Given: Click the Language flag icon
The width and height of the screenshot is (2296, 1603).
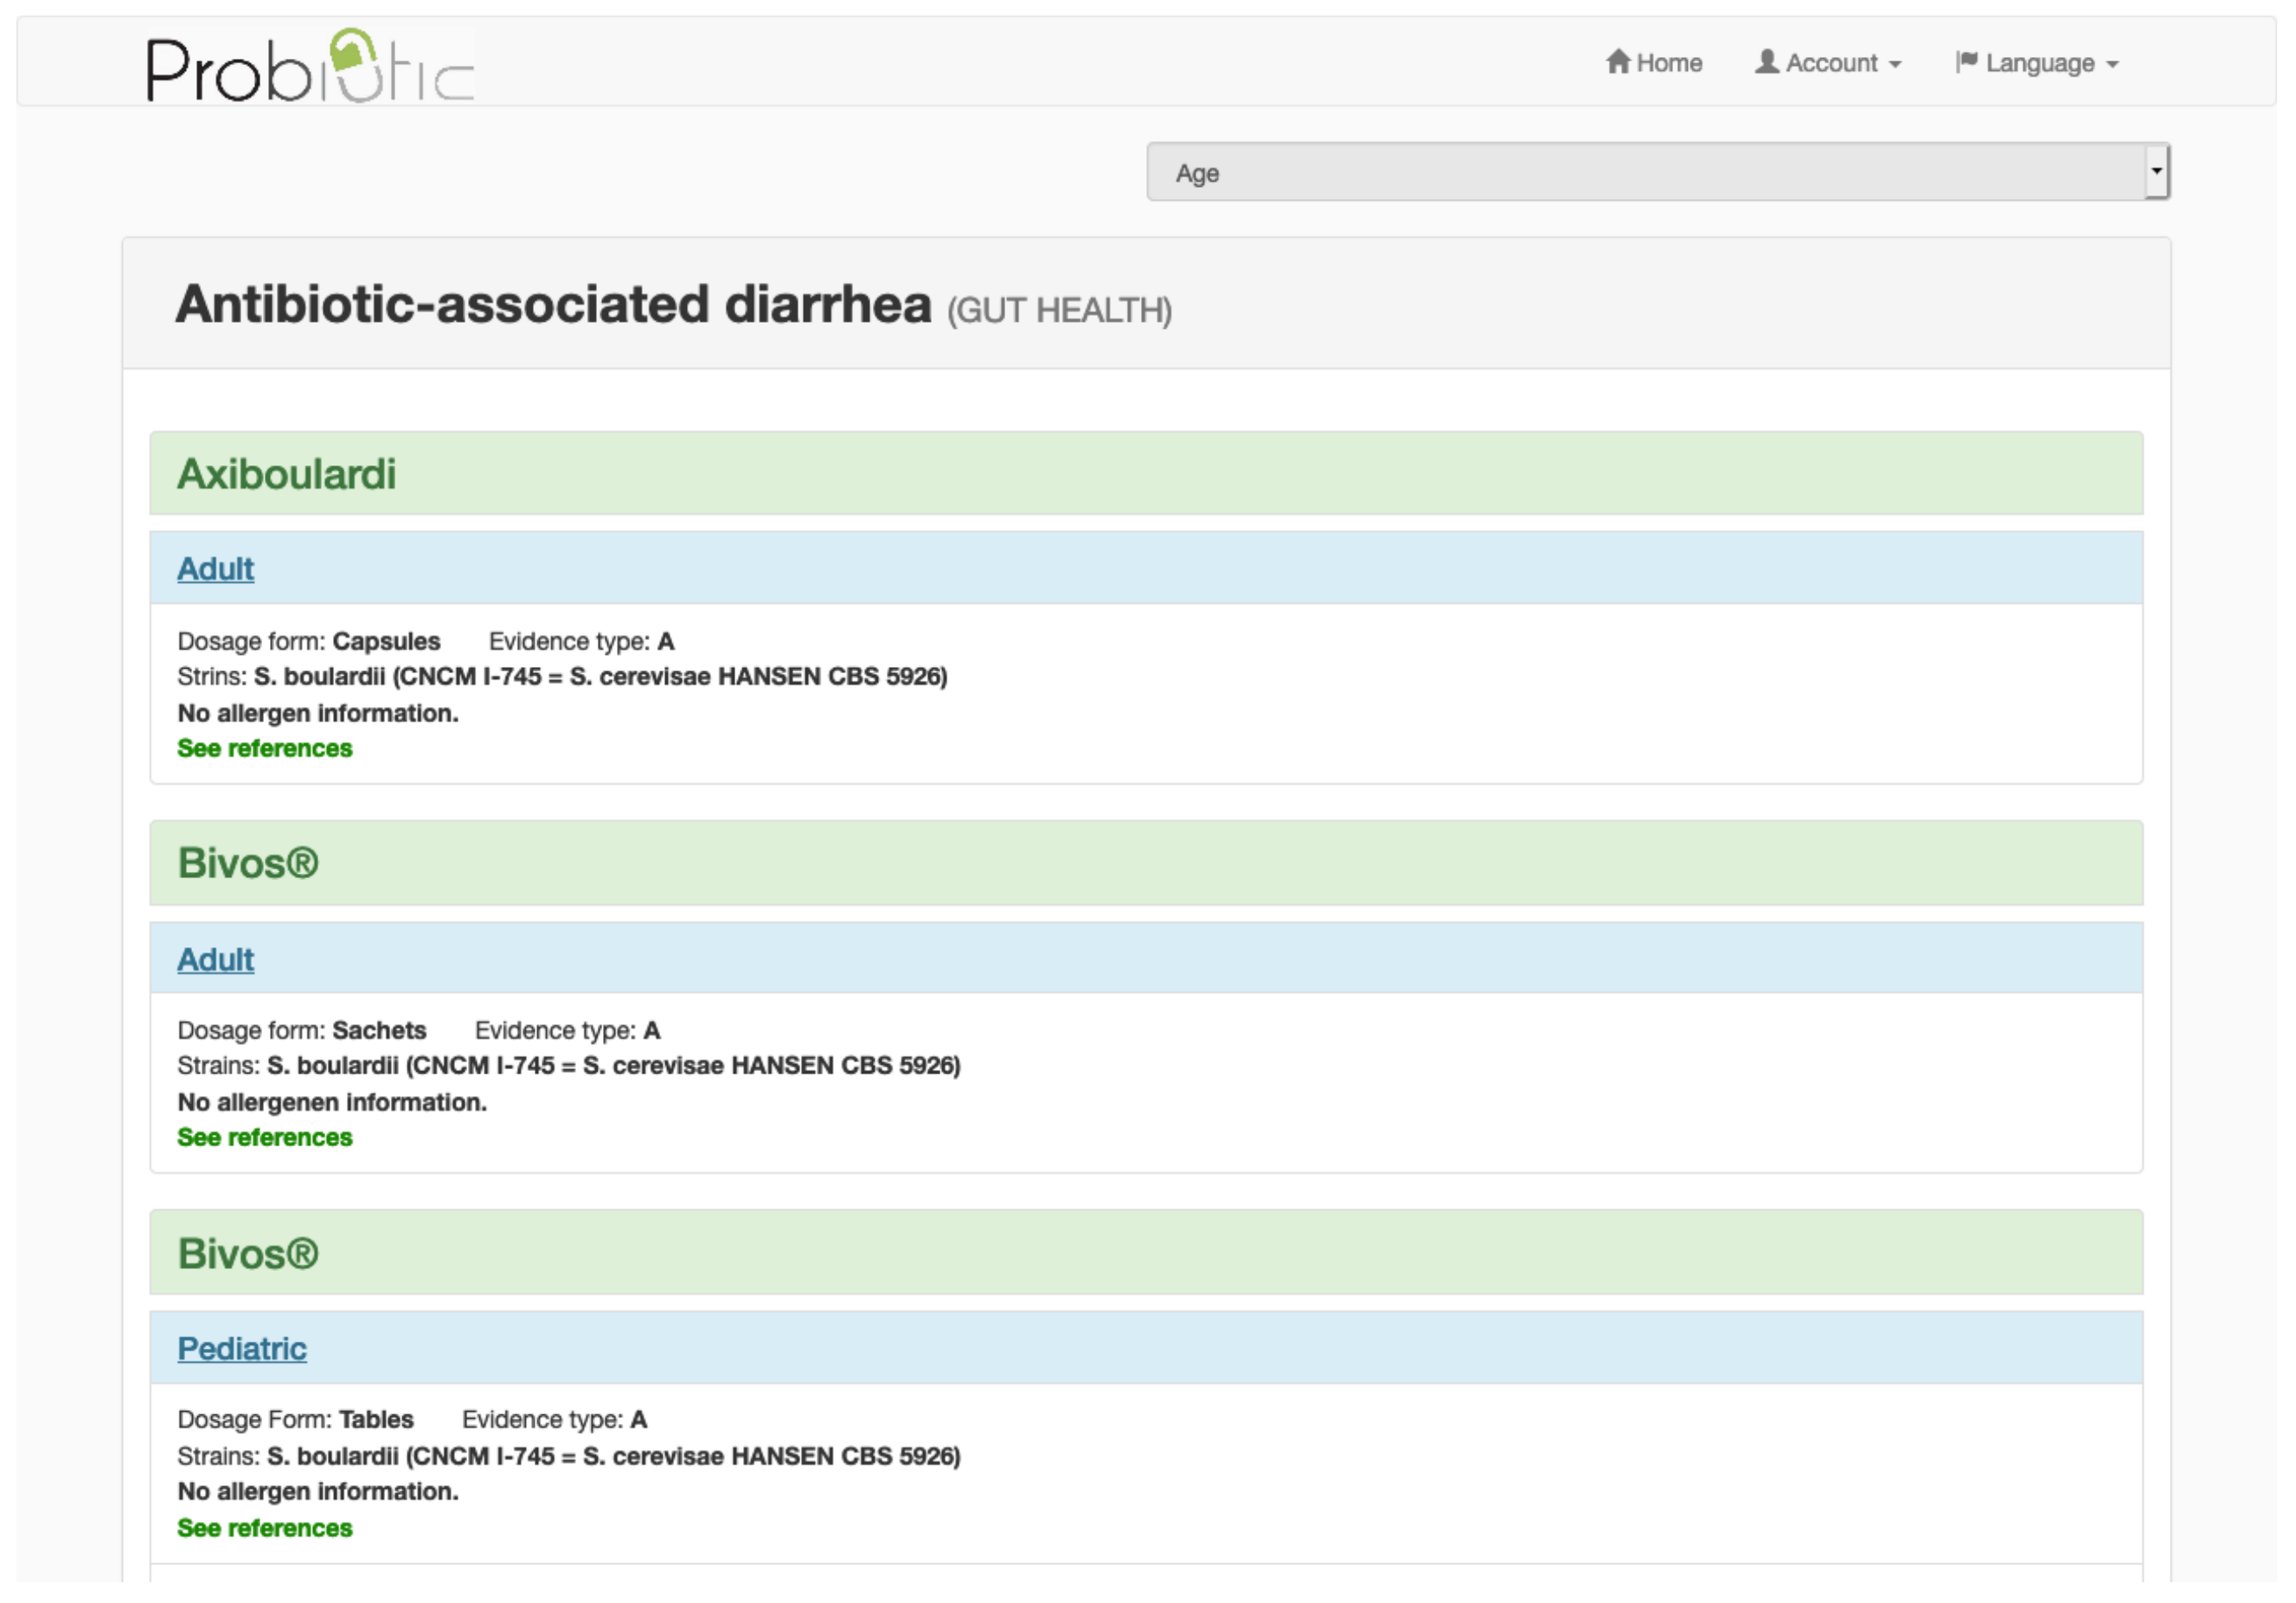Looking at the screenshot, I should tap(1966, 62).
